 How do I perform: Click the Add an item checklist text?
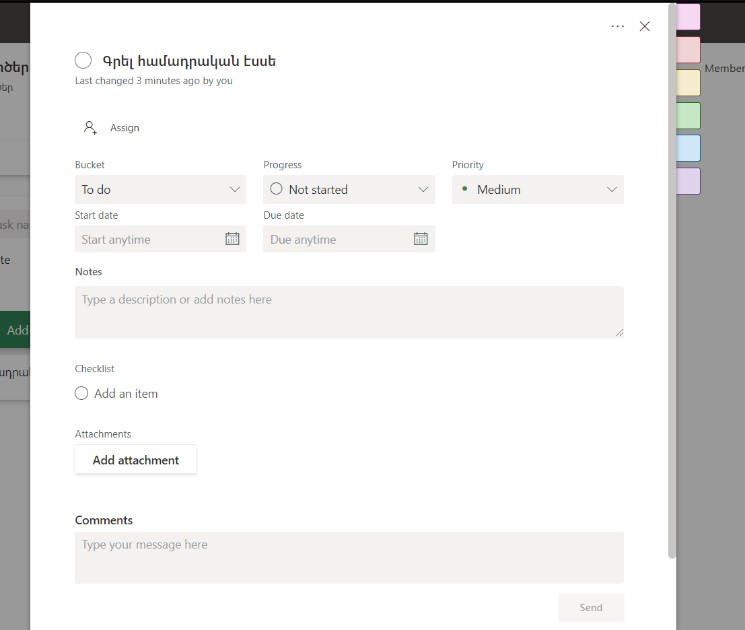coord(126,394)
